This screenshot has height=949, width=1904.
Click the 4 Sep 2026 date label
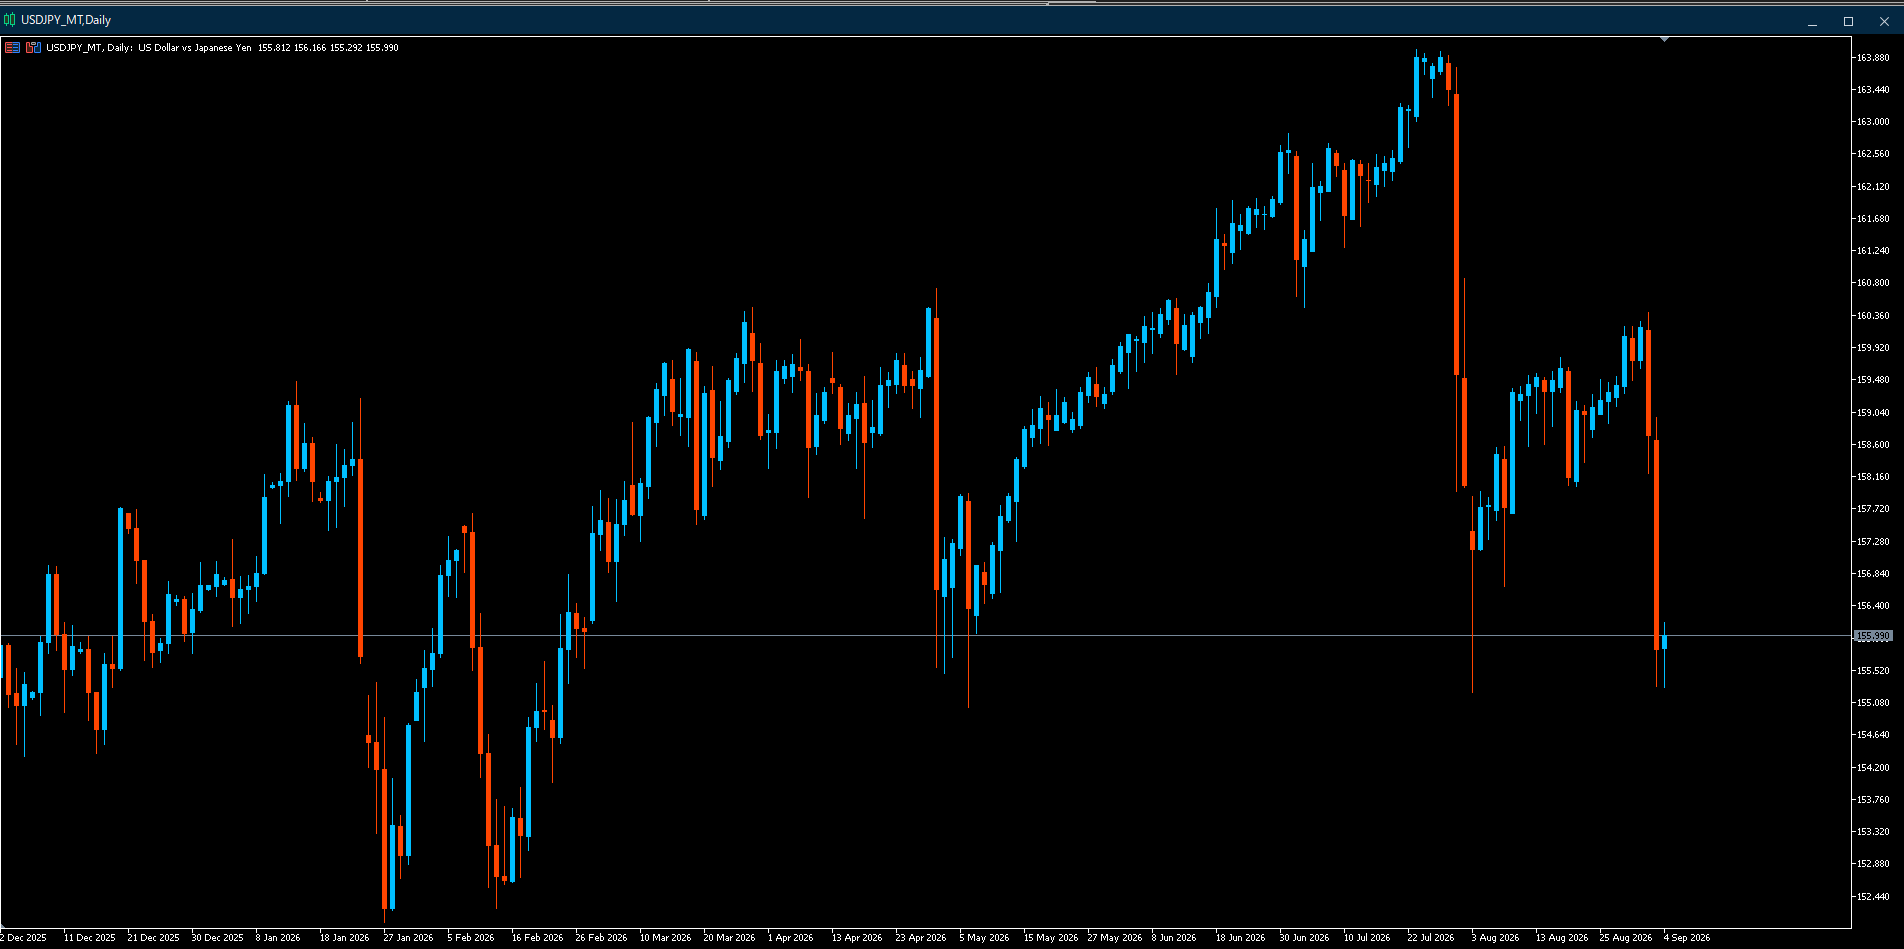point(1687,938)
